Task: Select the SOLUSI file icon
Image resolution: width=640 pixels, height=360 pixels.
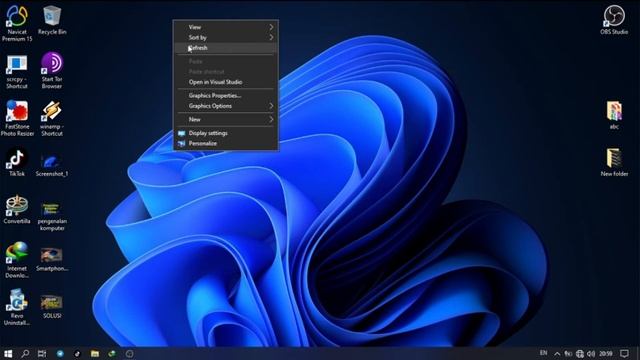Action: [52, 307]
